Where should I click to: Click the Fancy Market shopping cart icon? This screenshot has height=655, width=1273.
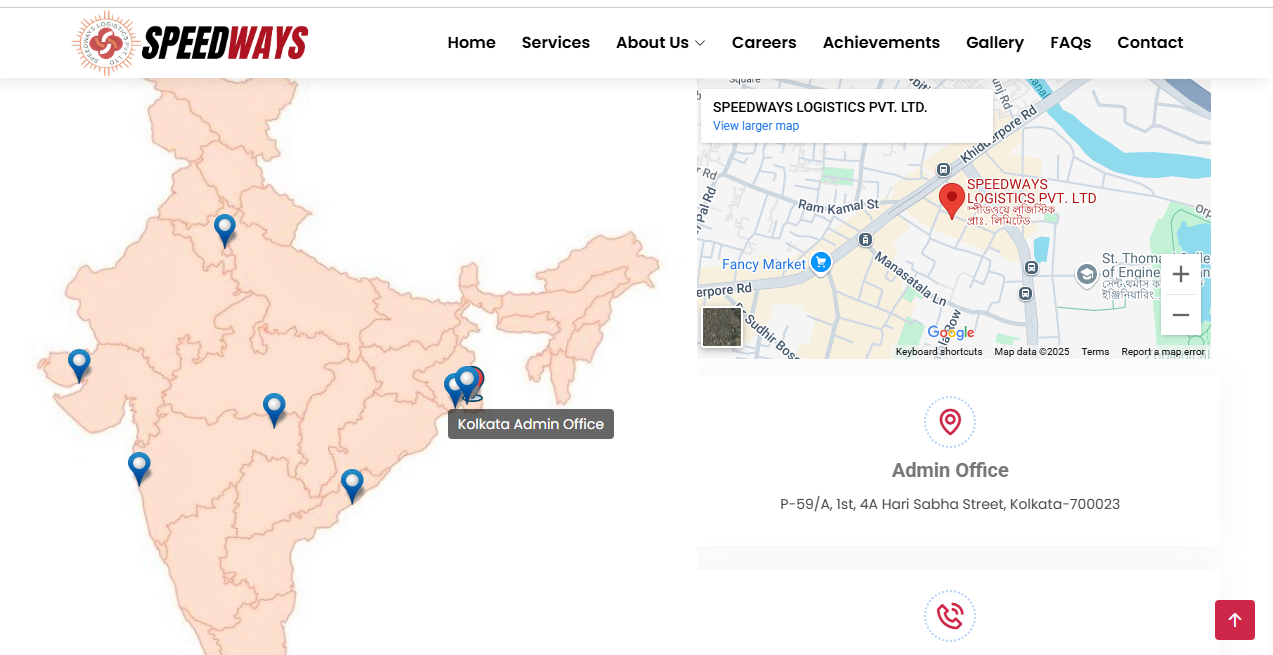[821, 263]
